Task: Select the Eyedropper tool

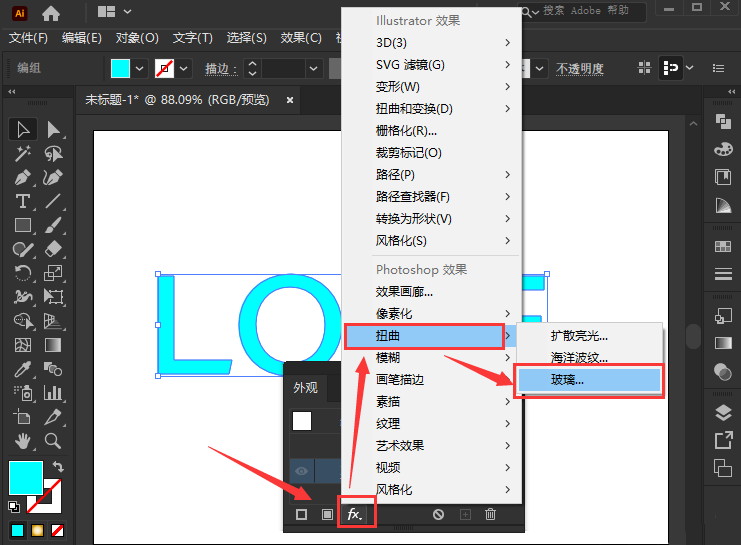Action: 23,369
